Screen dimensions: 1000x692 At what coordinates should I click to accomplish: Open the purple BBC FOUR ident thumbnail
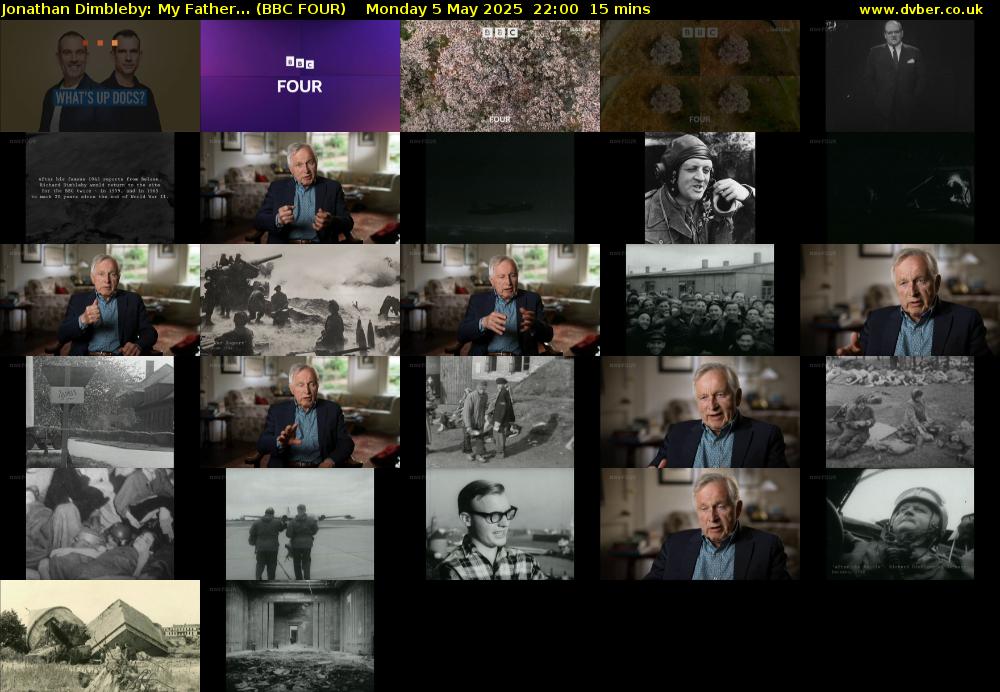coord(300,76)
